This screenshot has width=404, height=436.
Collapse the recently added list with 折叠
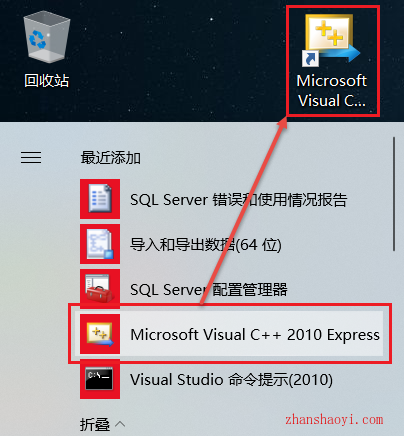[x=95, y=425]
